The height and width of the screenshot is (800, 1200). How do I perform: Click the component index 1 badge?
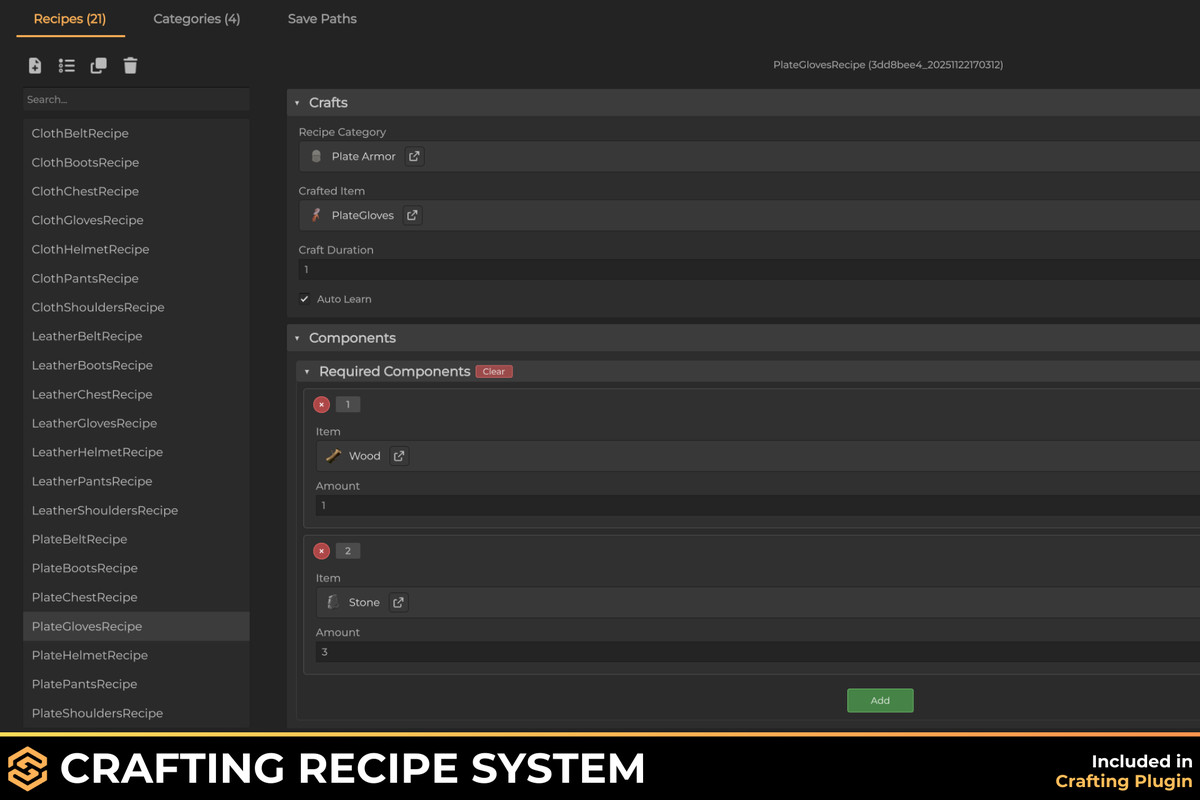[348, 404]
